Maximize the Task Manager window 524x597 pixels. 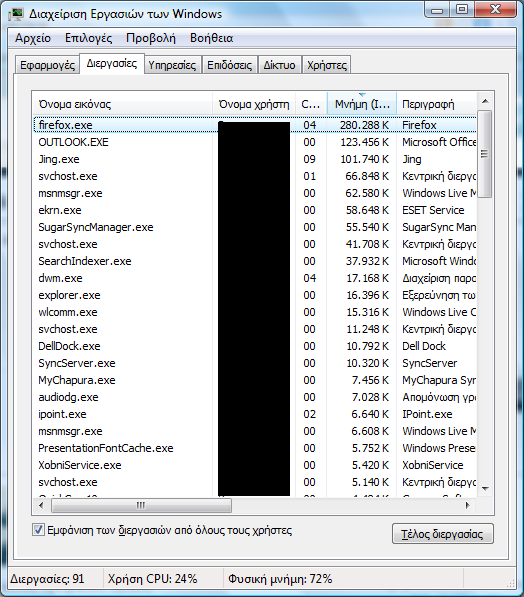(462, 10)
